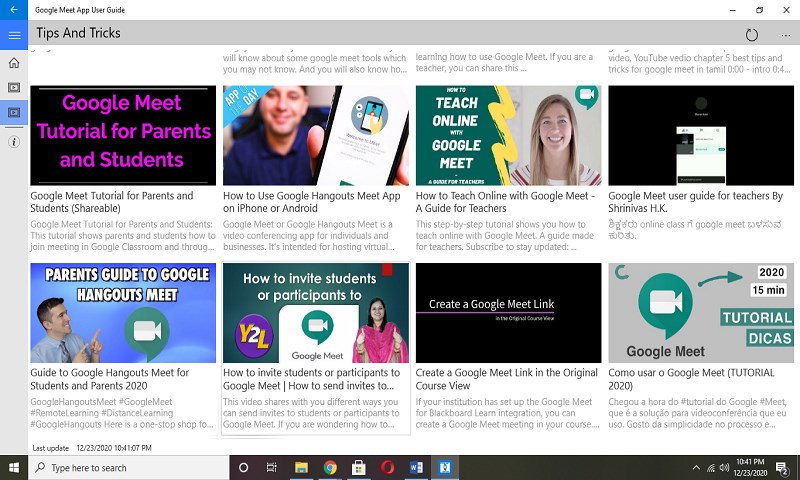Open Opera browser from the taskbar
The height and width of the screenshot is (480, 800).
coord(387,467)
